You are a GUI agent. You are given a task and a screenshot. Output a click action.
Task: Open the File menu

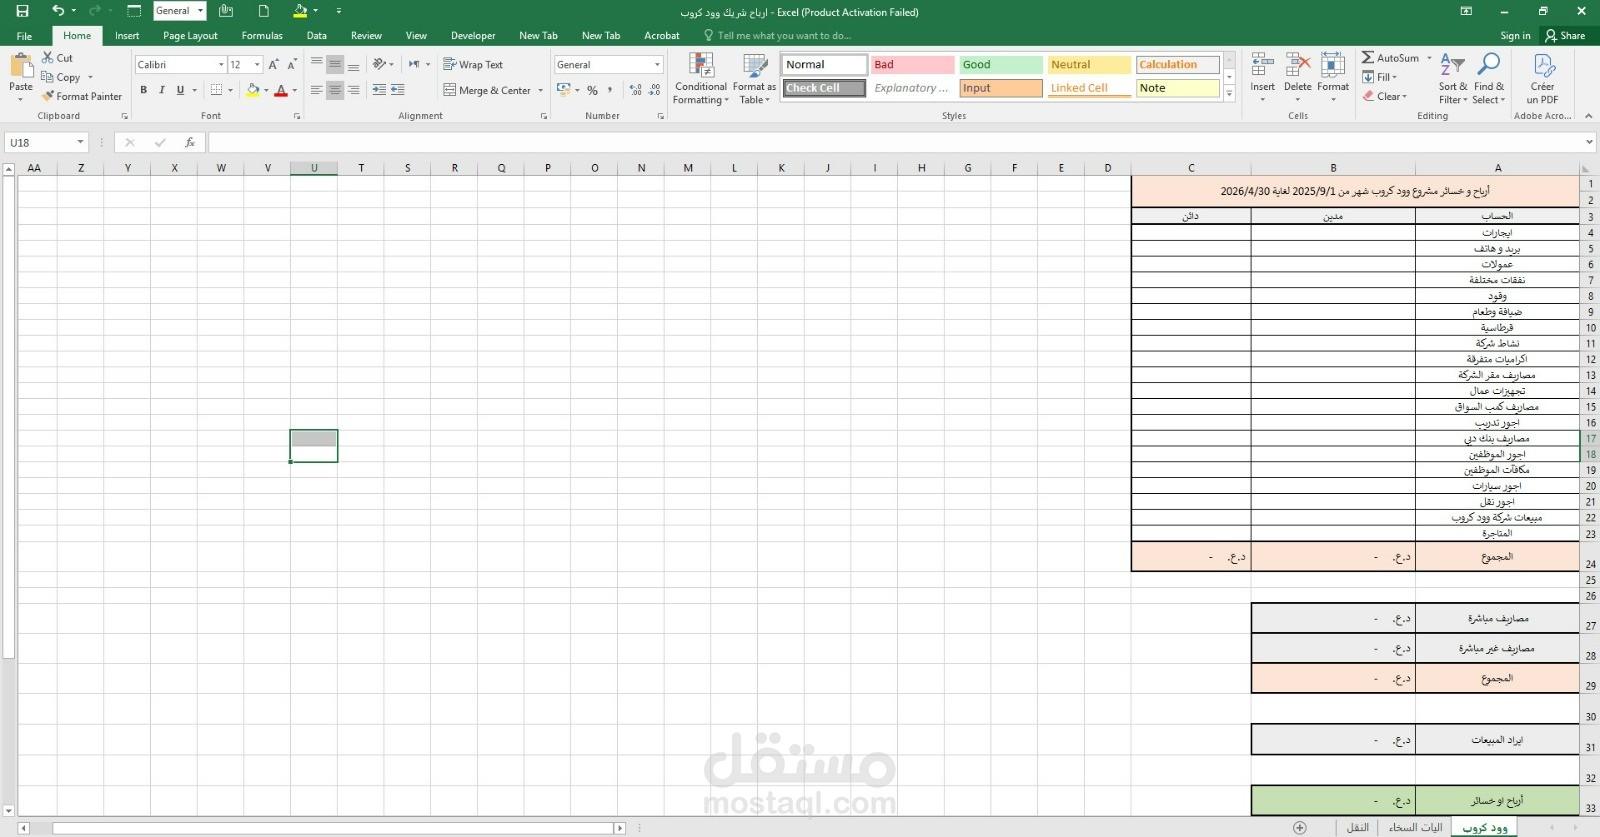click(x=24, y=35)
